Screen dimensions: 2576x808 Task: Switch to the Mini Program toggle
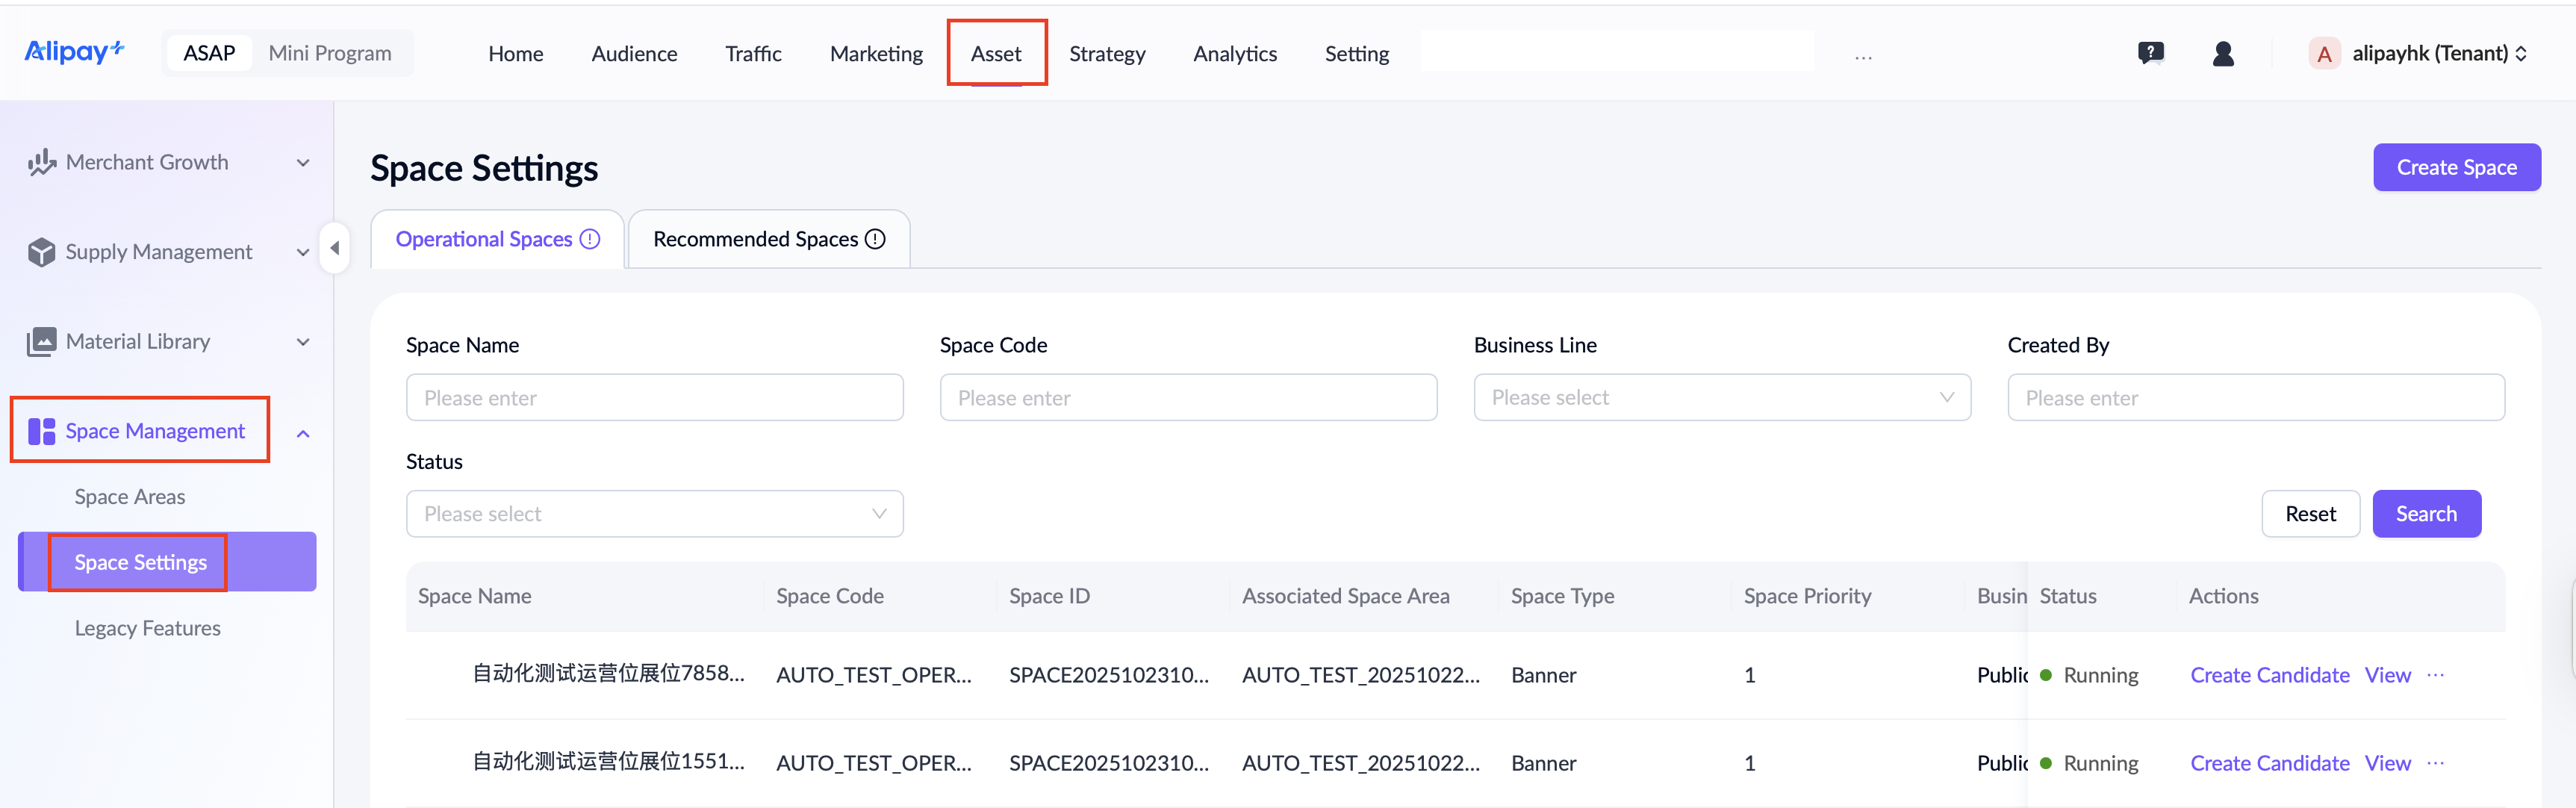click(x=329, y=53)
